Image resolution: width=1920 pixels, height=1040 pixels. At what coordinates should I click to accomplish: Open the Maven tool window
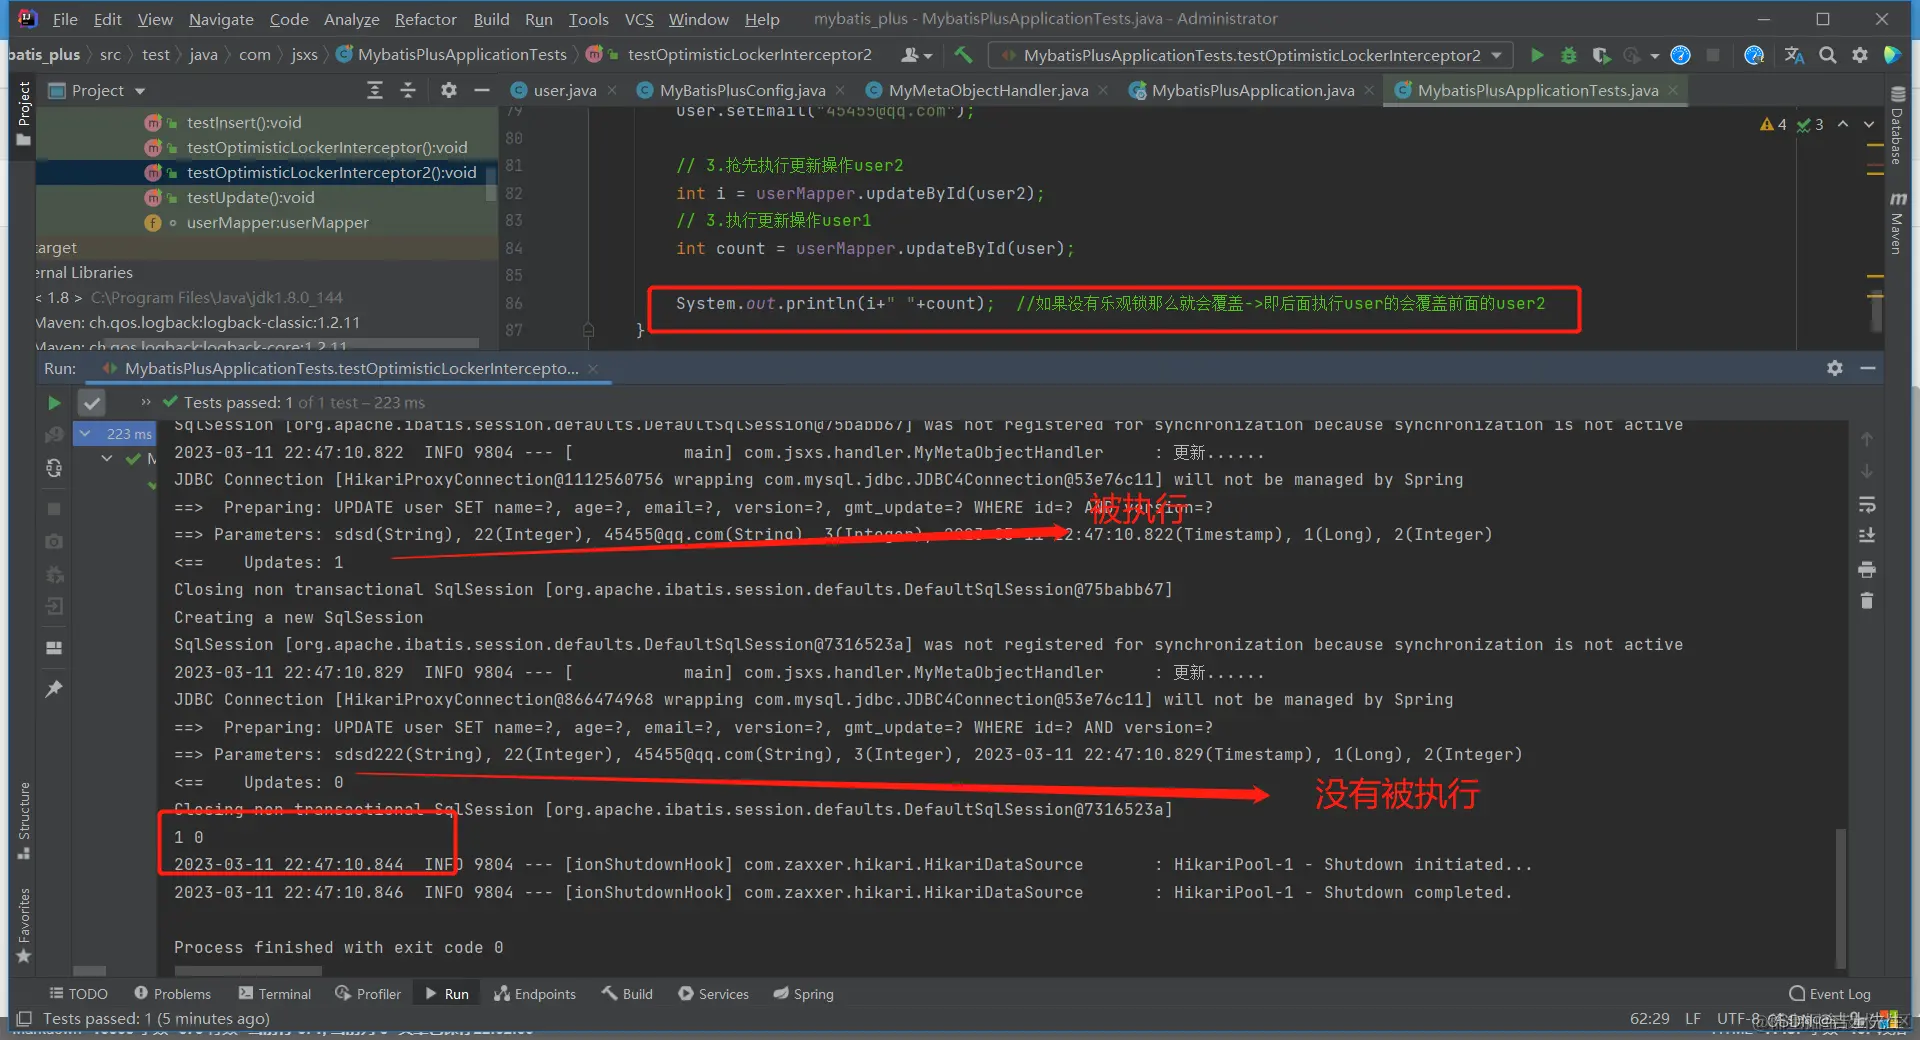pos(1897,222)
